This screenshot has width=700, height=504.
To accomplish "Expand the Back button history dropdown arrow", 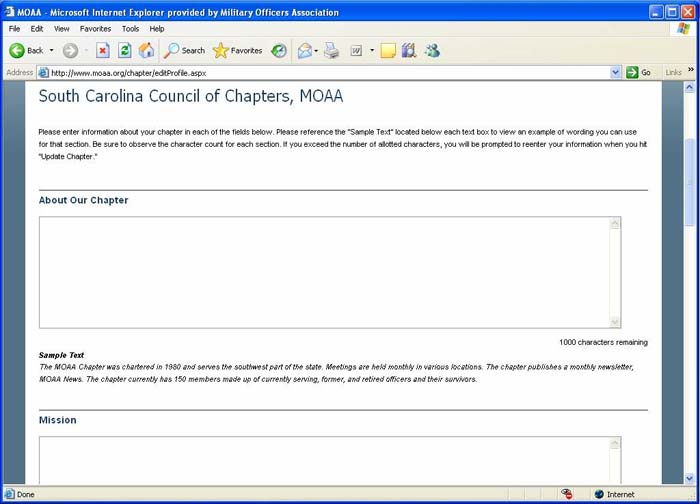I will pyautogui.click(x=52, y=50).
